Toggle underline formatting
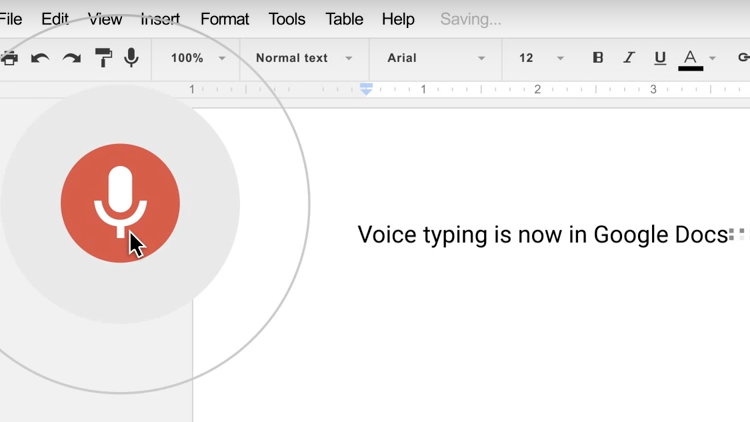 tap(660, 58)
